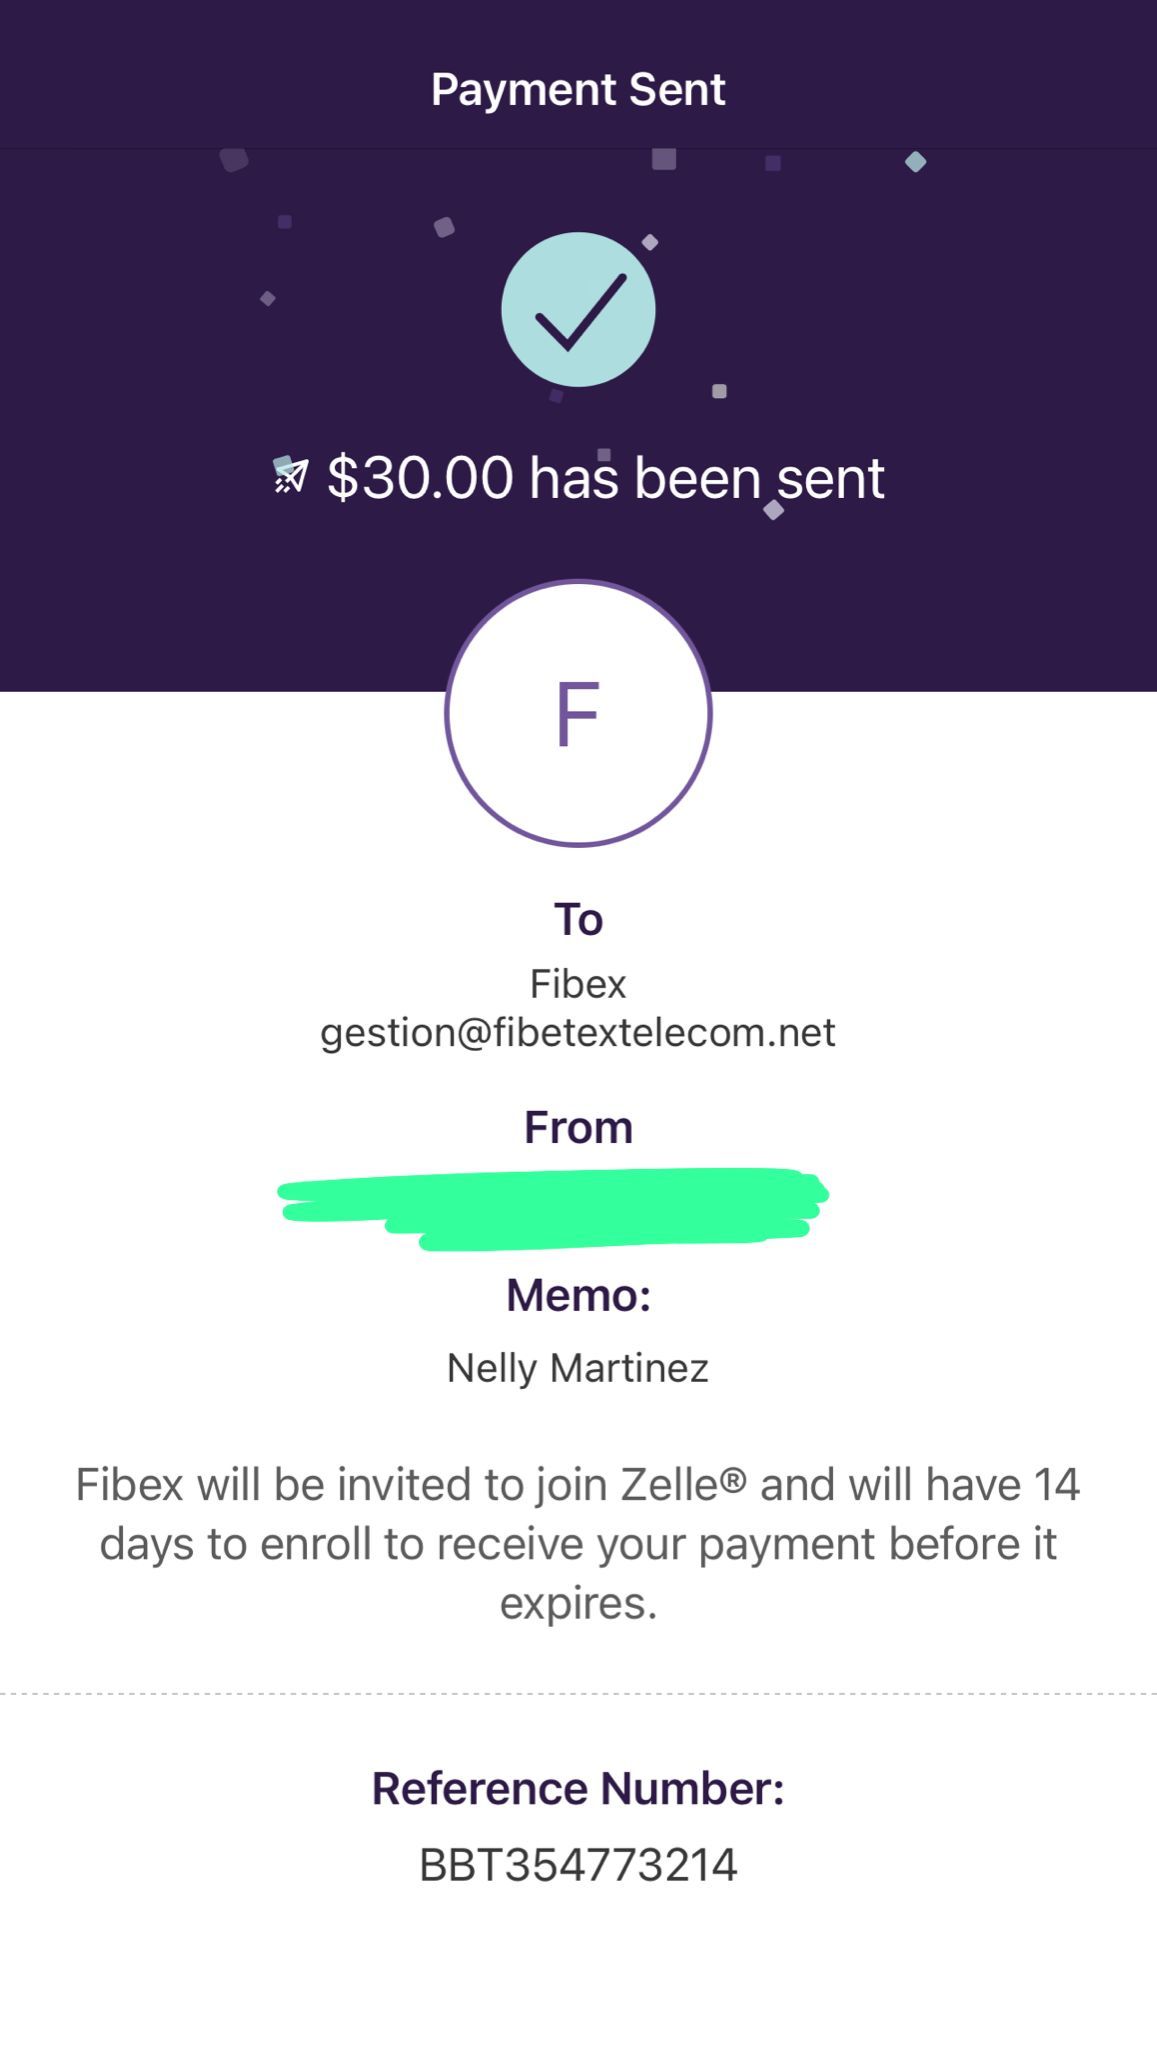Click the paper plane sent icon
1157x2048 pixels.
[x=291, y=477]
